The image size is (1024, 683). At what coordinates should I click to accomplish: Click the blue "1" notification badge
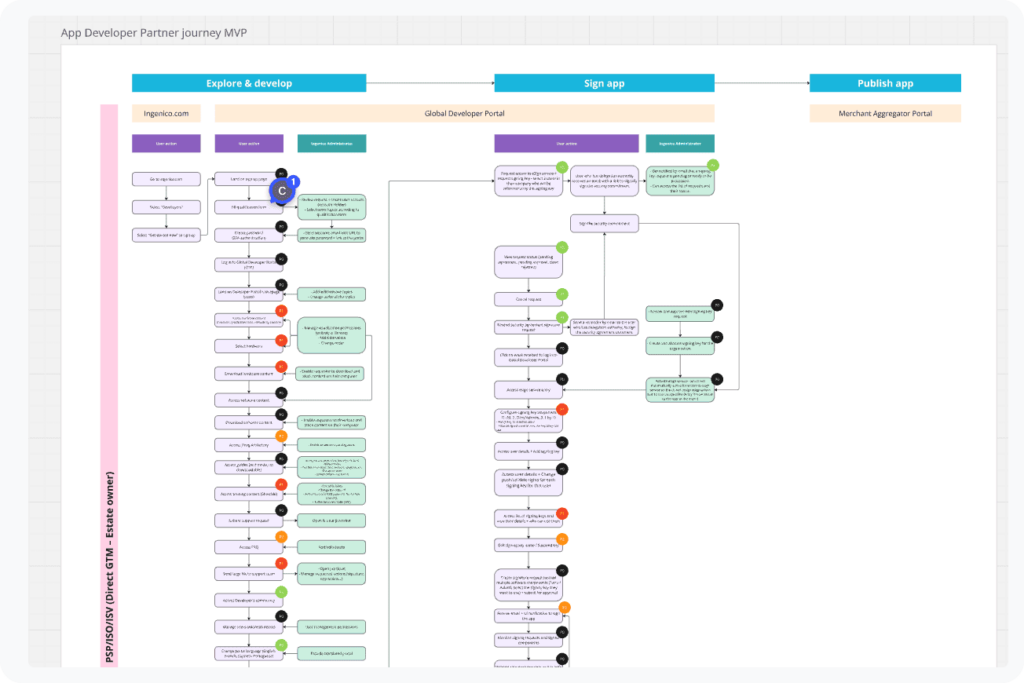point(293,182)
